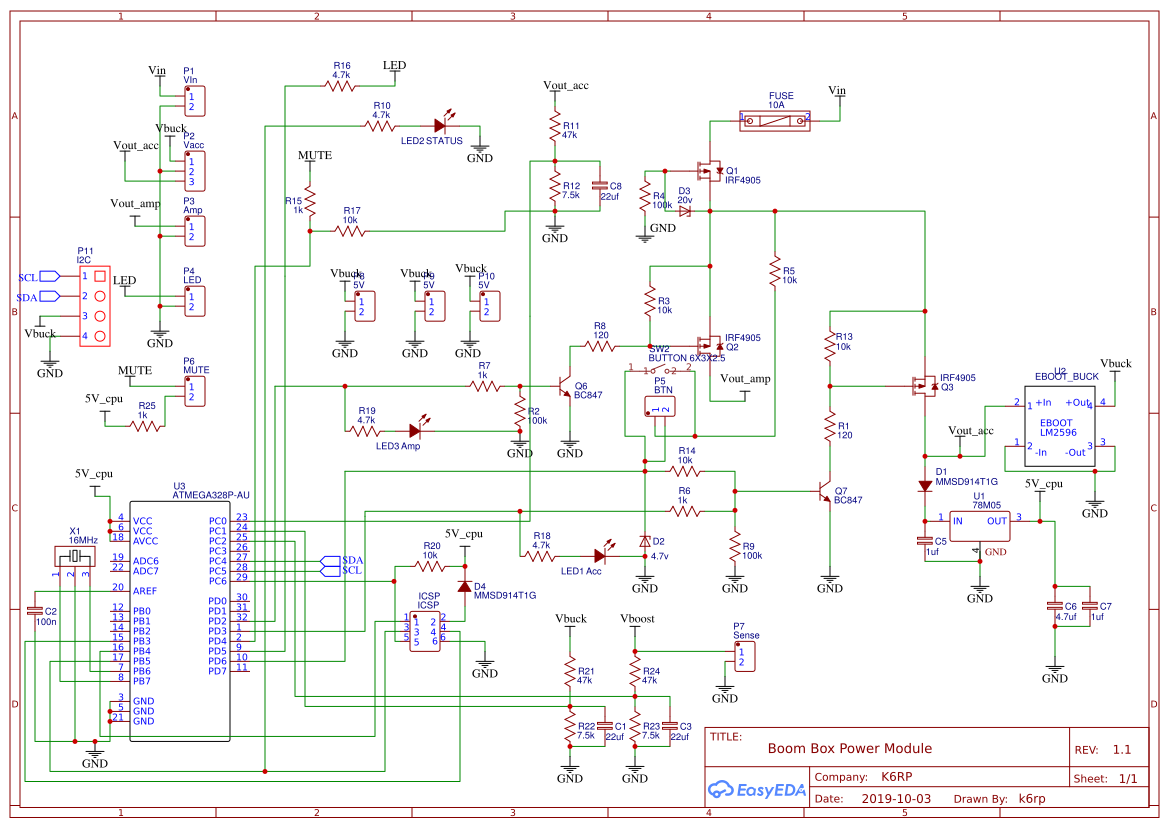Select the SW2 pushbutton switch symbol

pyautogui.click(x=660, y=370)
